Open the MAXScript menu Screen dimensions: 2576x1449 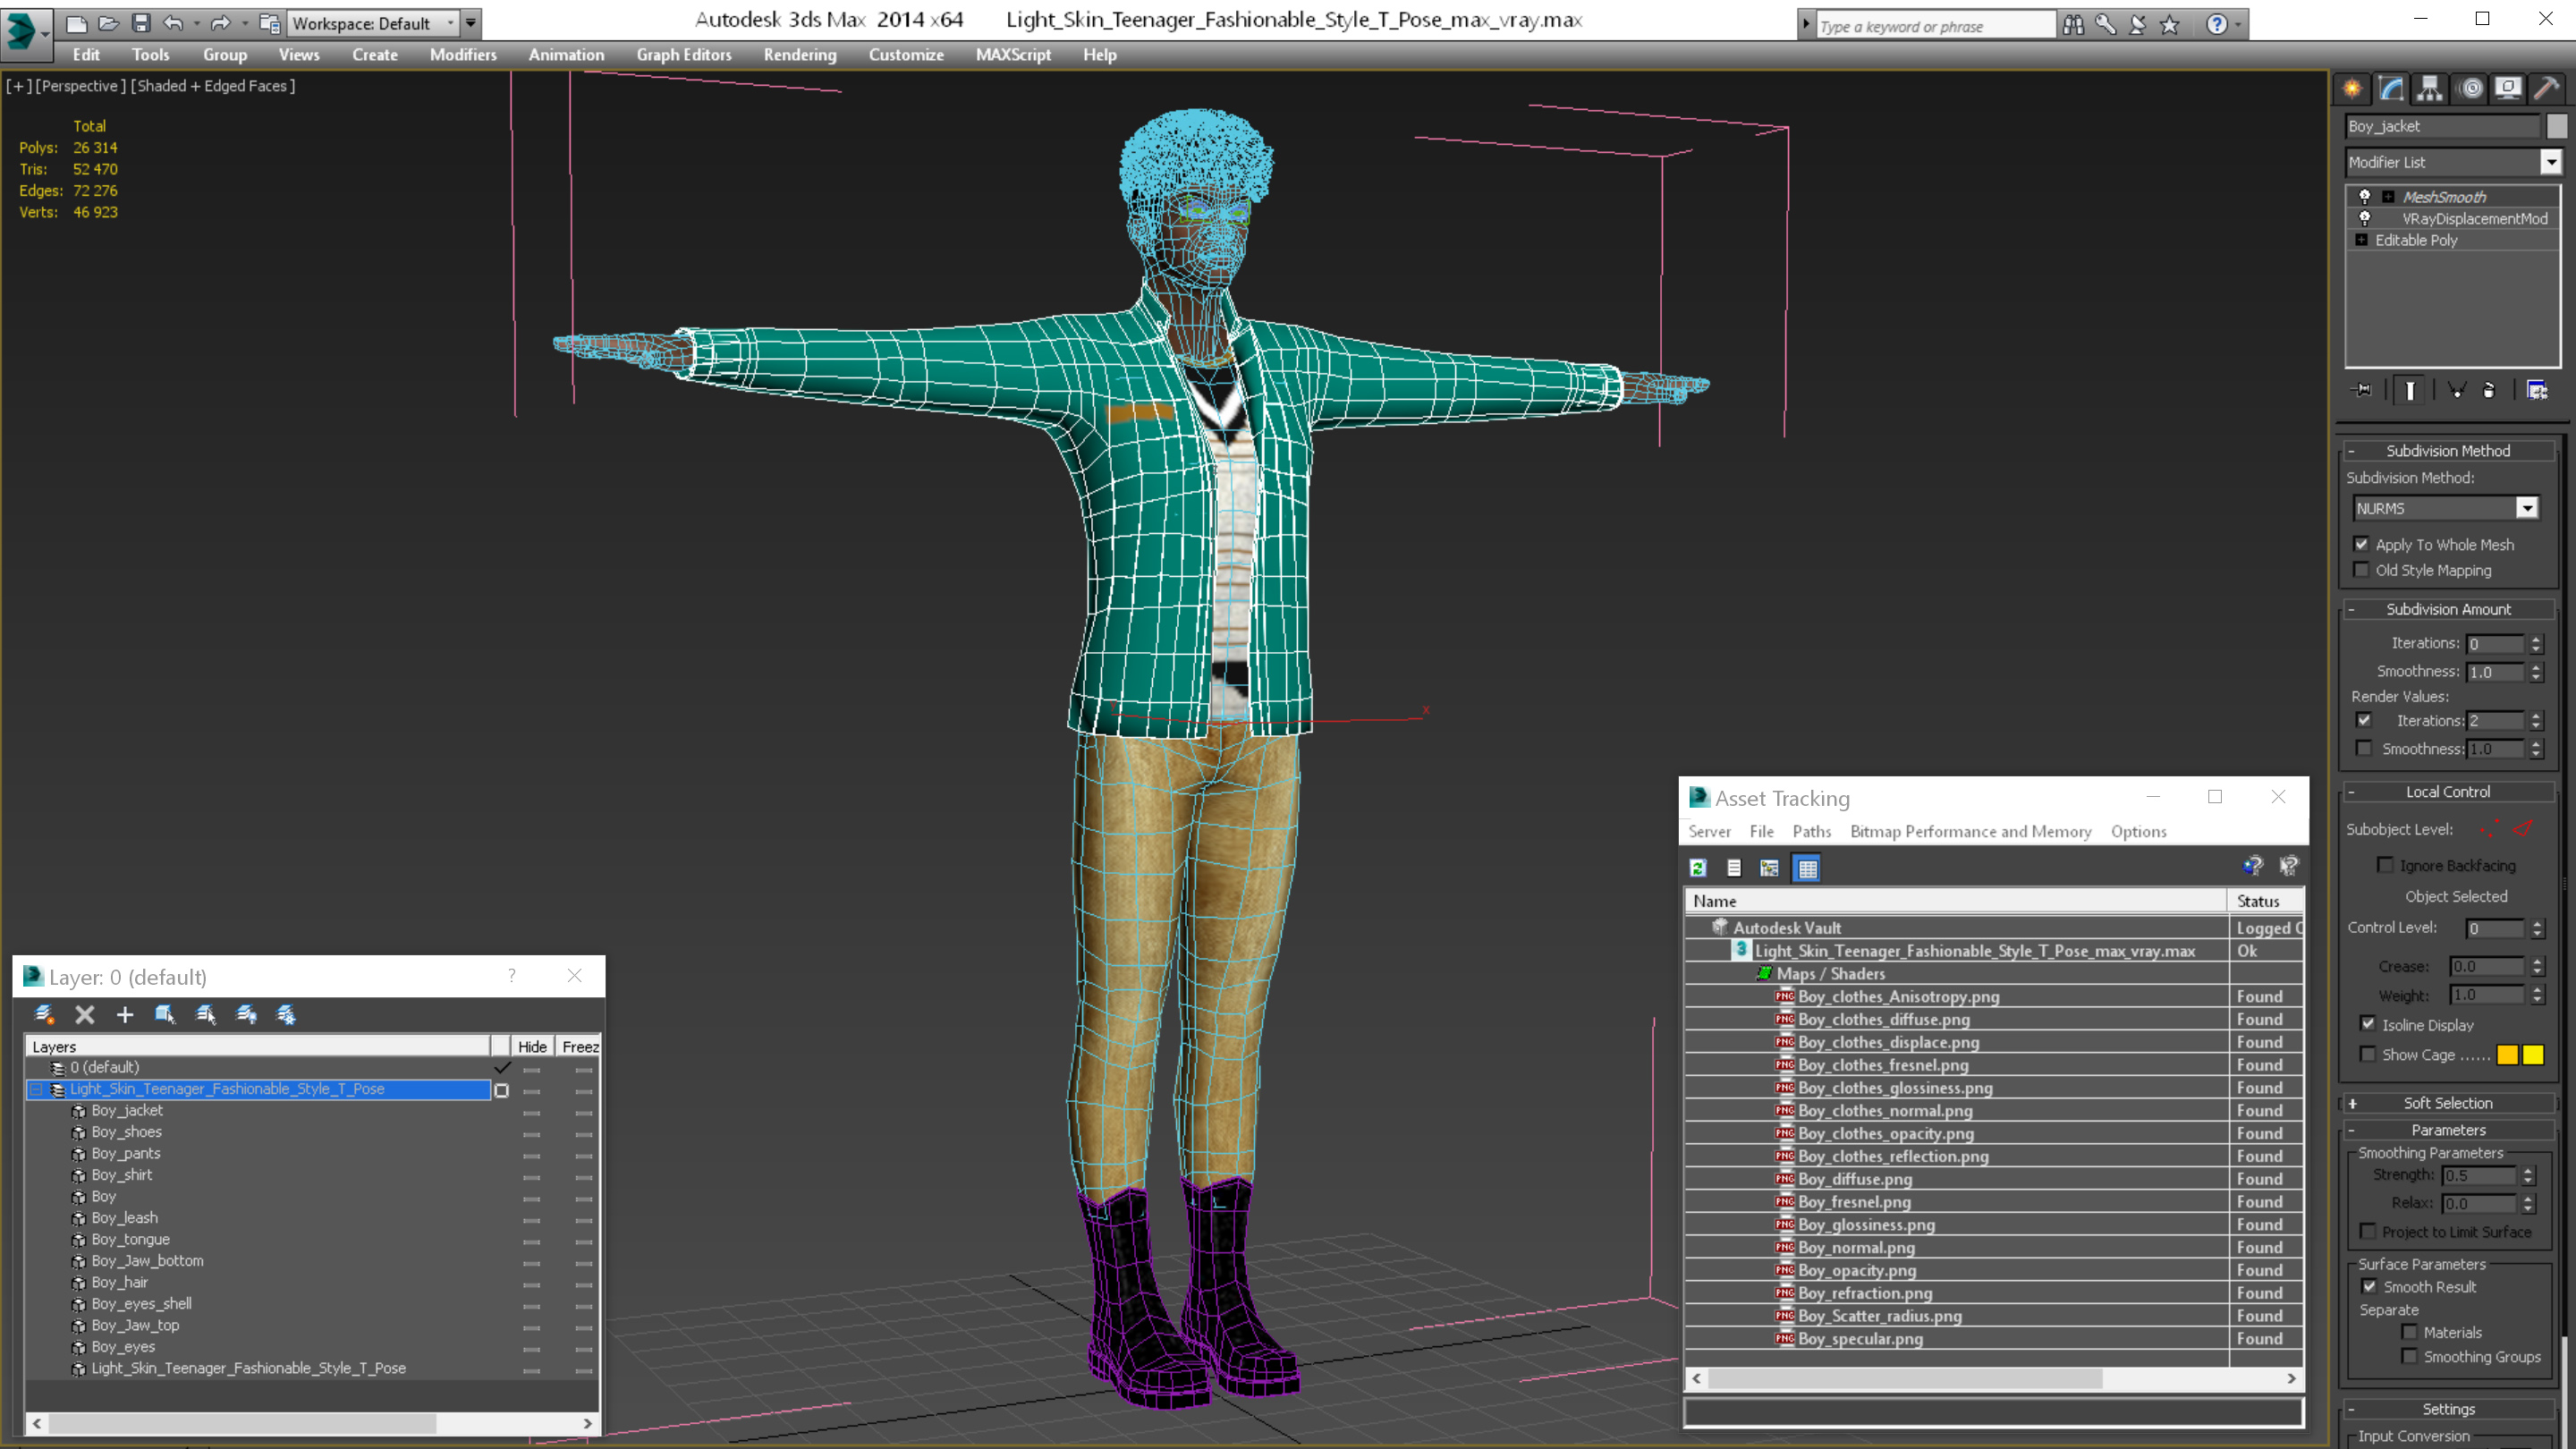[x=1013, y=55]
